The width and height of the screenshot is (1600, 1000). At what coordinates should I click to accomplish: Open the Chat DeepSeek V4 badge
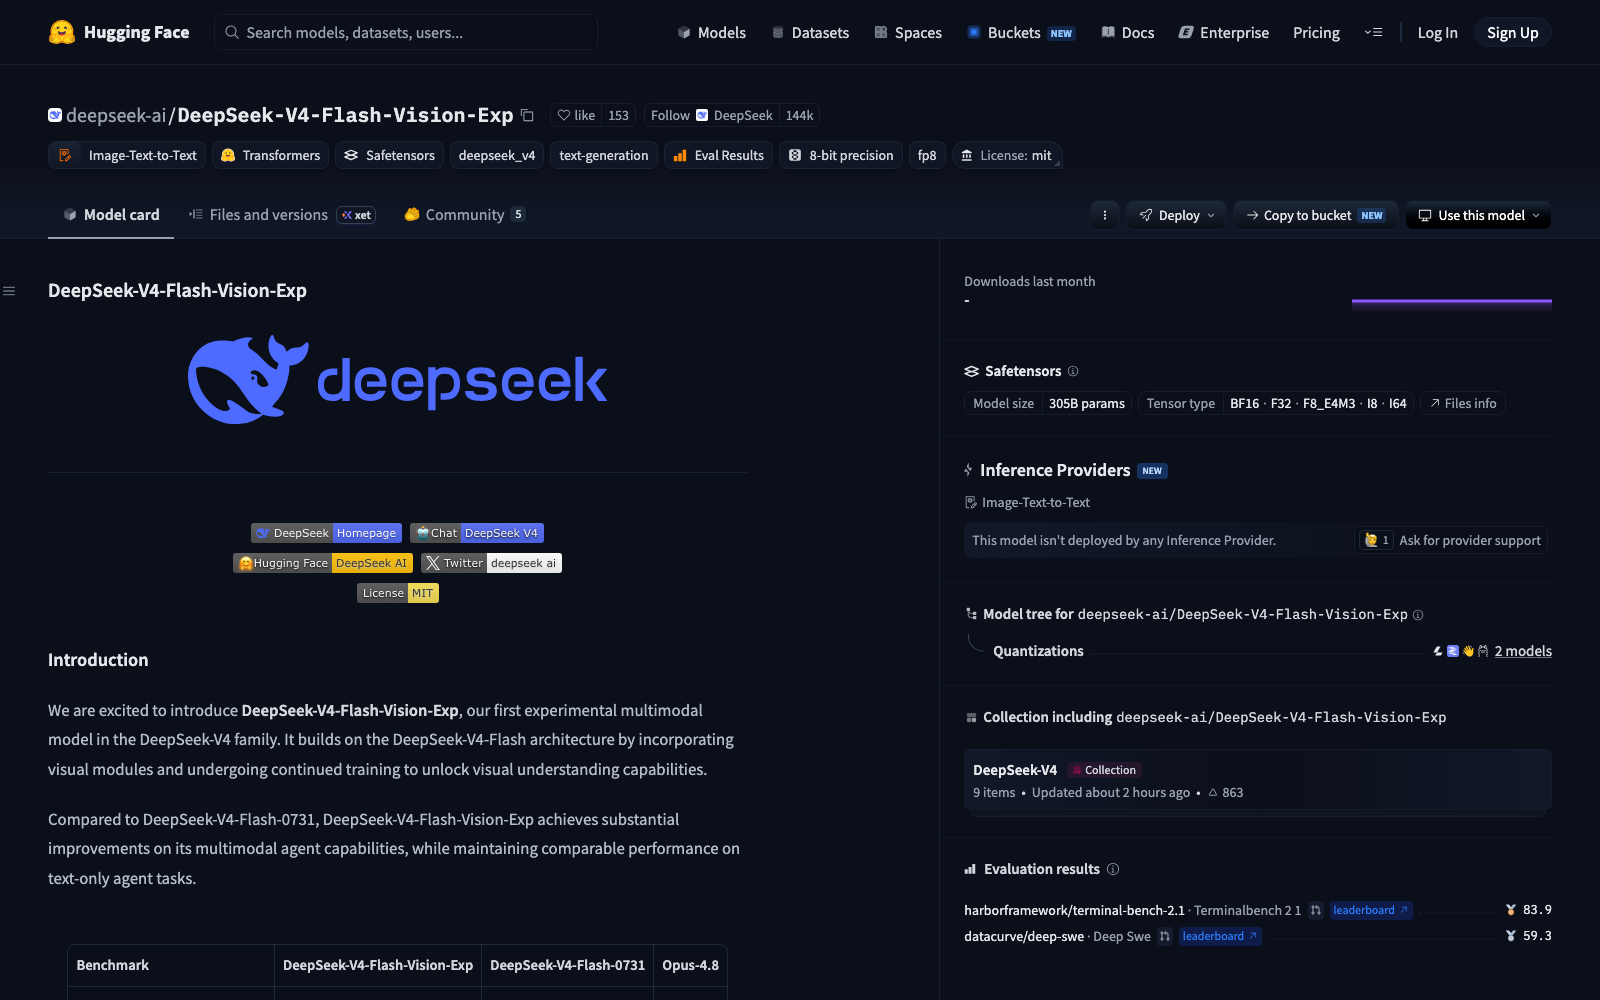pos(477,533)
